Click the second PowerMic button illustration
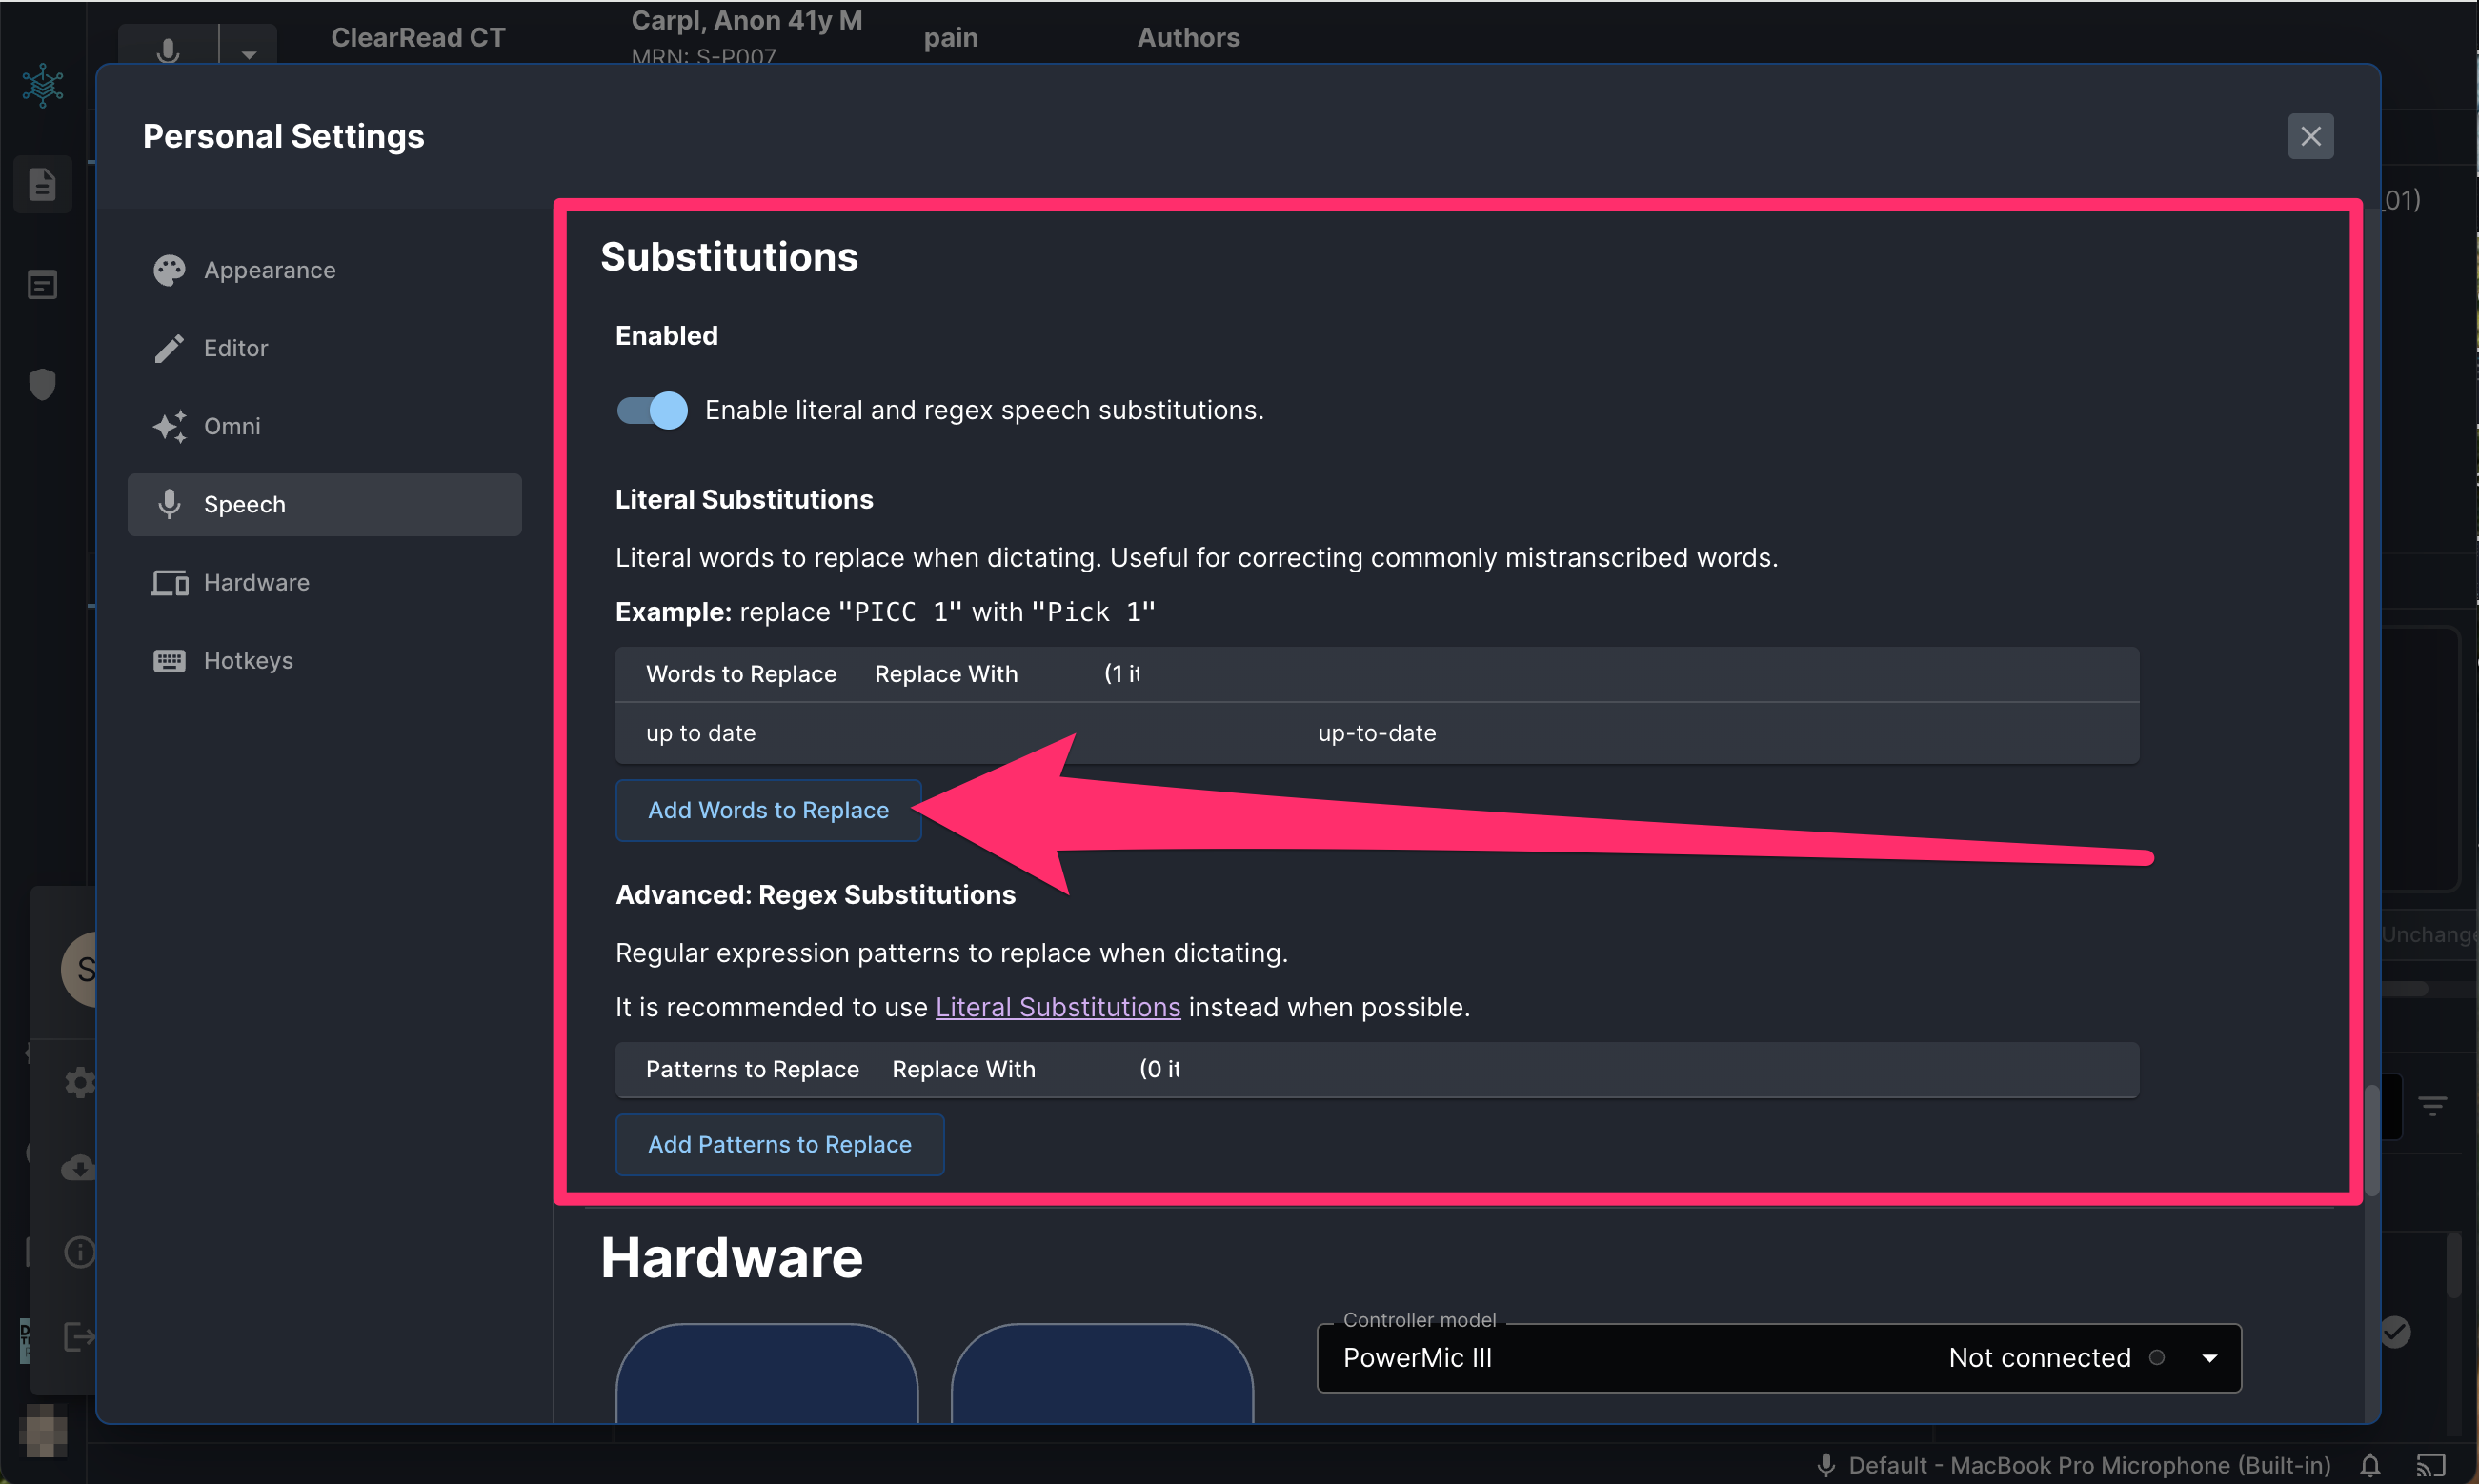 pyautogui.click(x=1102, y=1373)
